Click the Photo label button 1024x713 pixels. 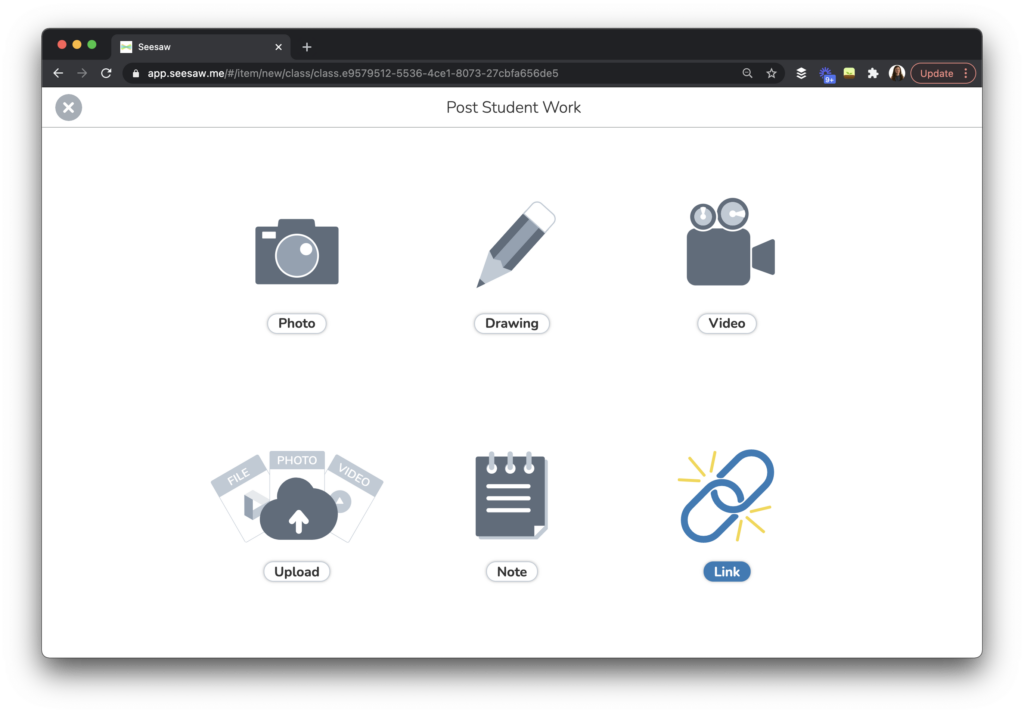(x=296, y=323)
